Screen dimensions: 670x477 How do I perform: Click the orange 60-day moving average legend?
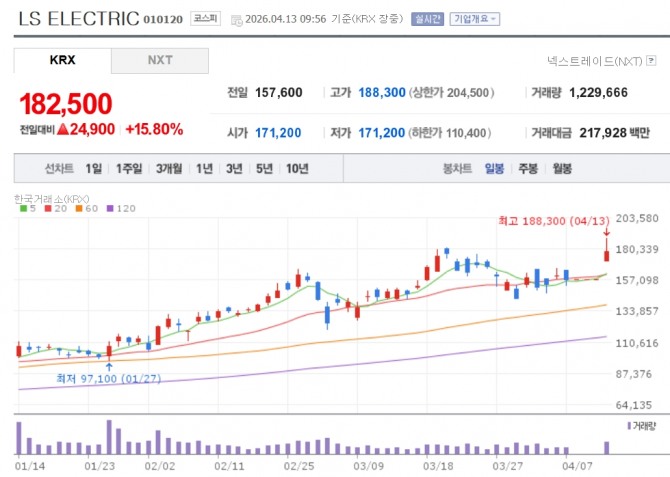point(86,209)
